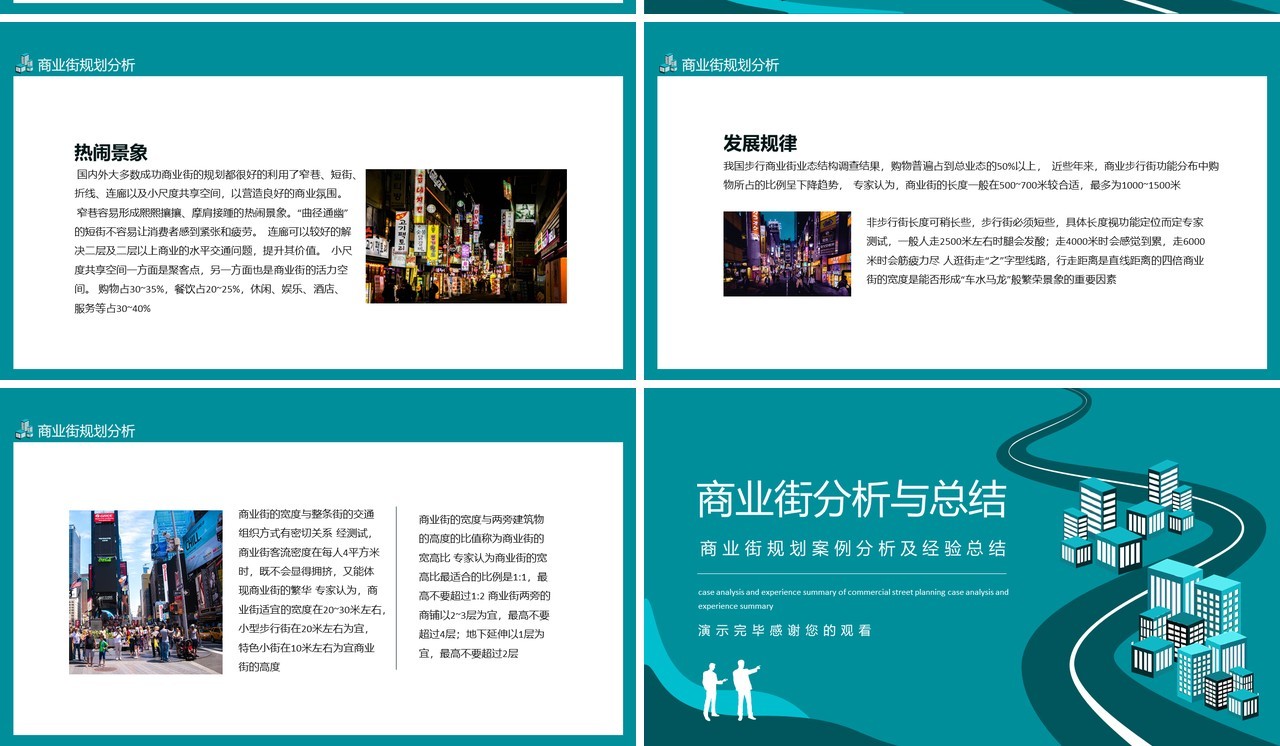Image resolution: width=1280 pixels, height=746 pixels.
Task: Click the paragraph beginning 我国步行商业街业态结构
Action: tap(971, 175)
